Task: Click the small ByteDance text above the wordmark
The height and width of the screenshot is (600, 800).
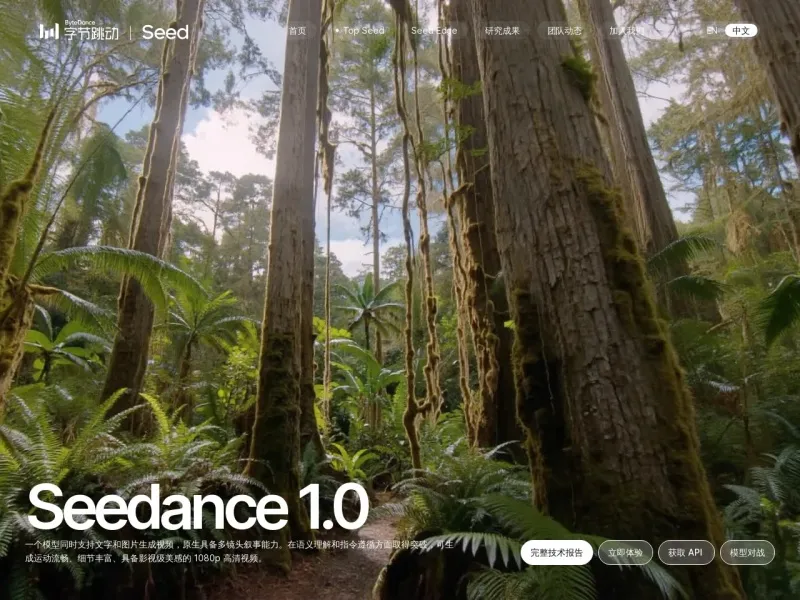Action: (x=80, y=22)
